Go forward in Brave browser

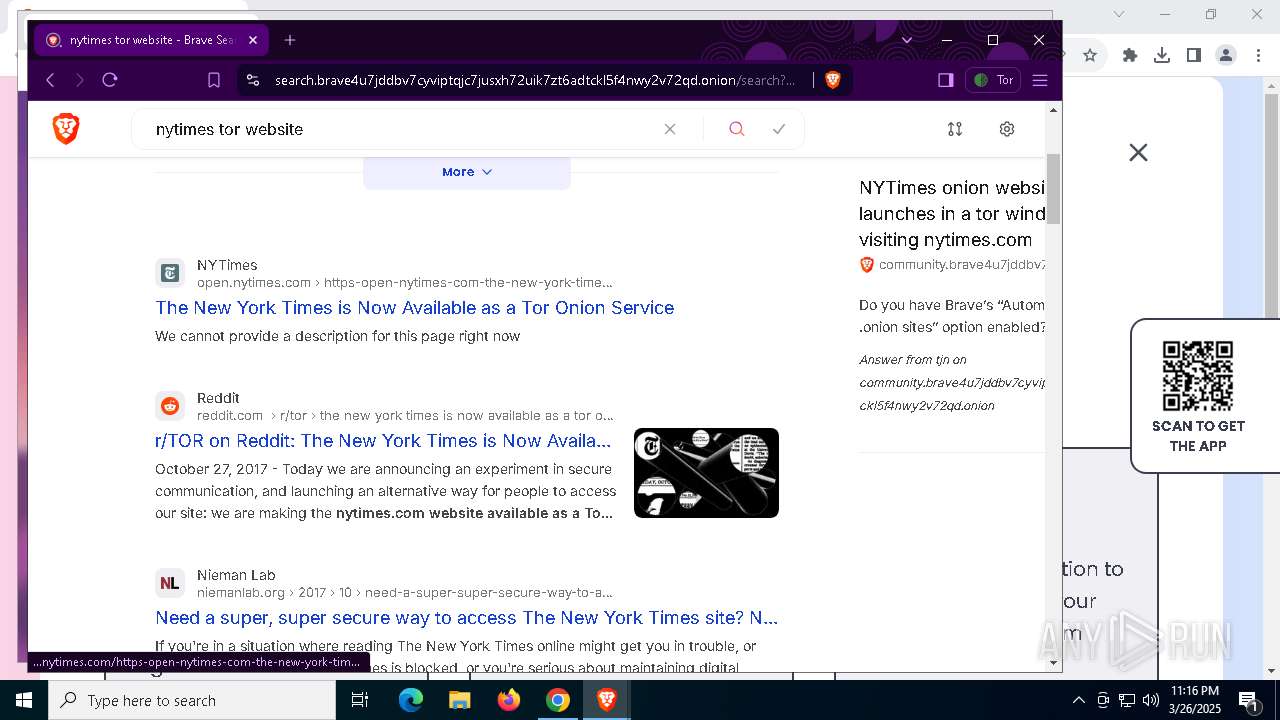pos(80,80)
